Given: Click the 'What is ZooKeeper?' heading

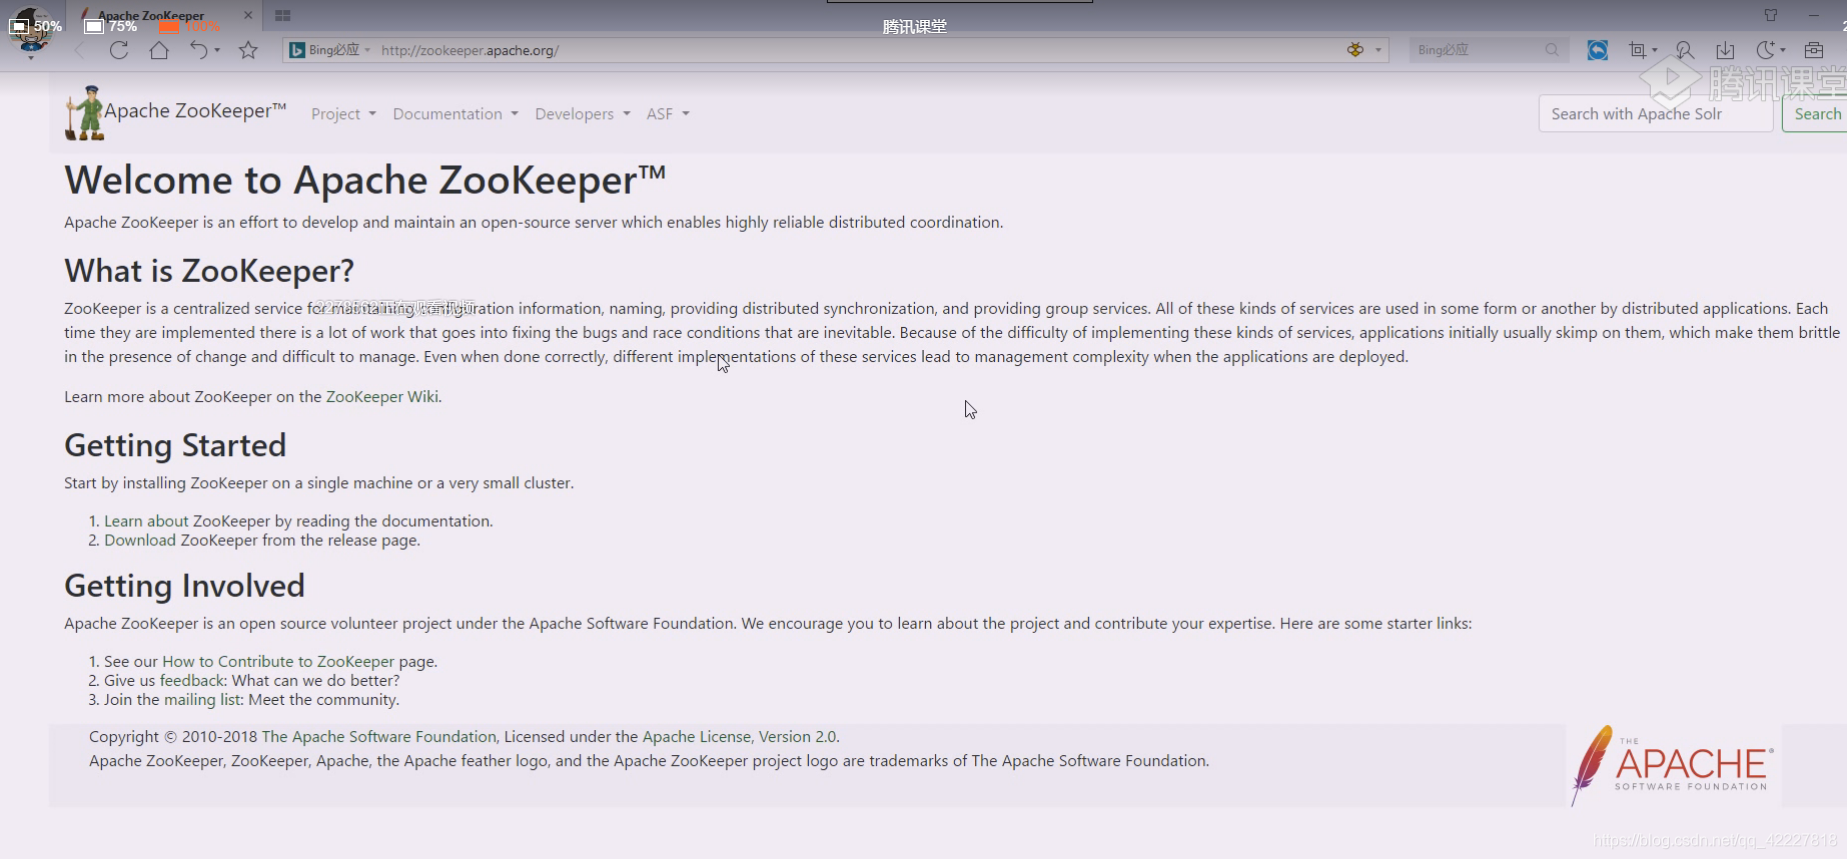Looking at the screenshot, I should pyautogui.click(x=209, y=271).
